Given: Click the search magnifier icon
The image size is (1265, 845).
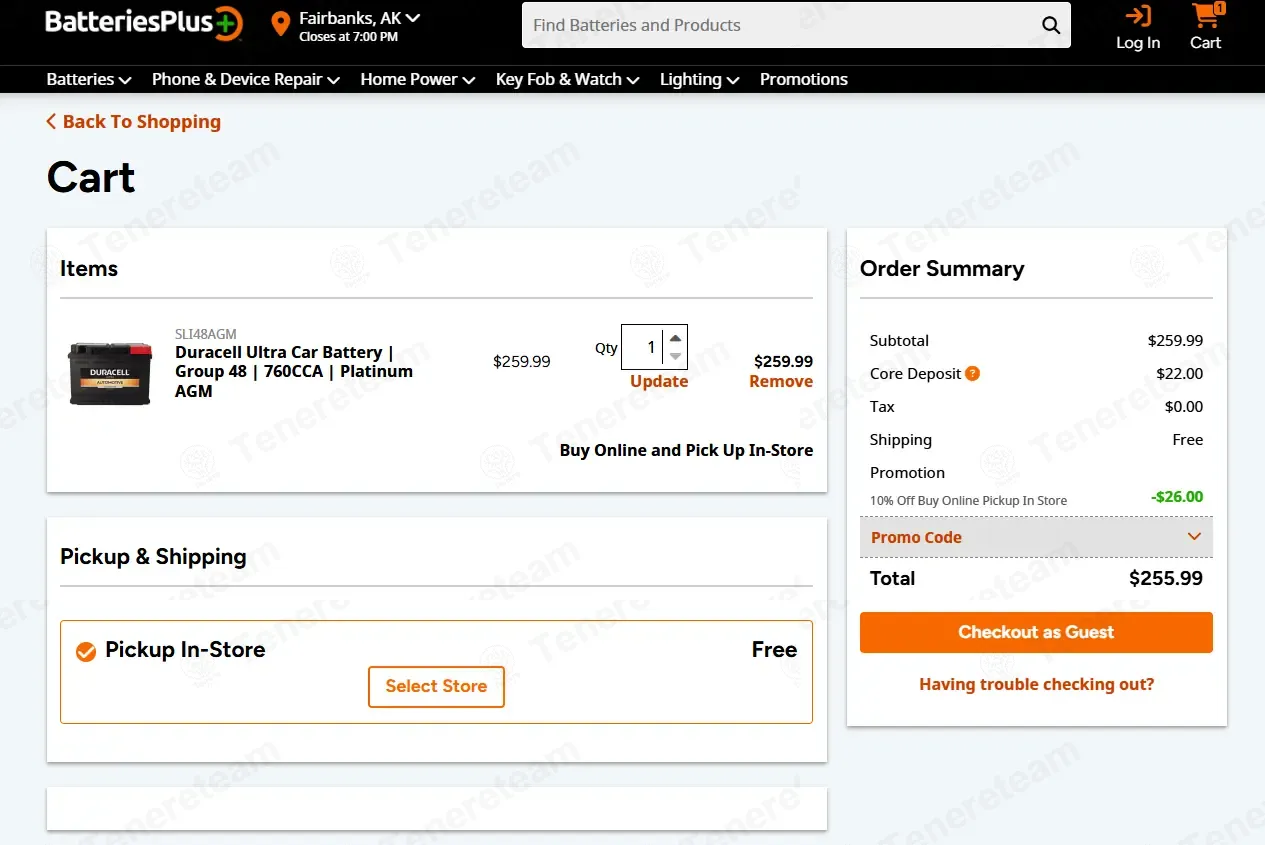Looking at the screenshot, I should (1051, 25).
